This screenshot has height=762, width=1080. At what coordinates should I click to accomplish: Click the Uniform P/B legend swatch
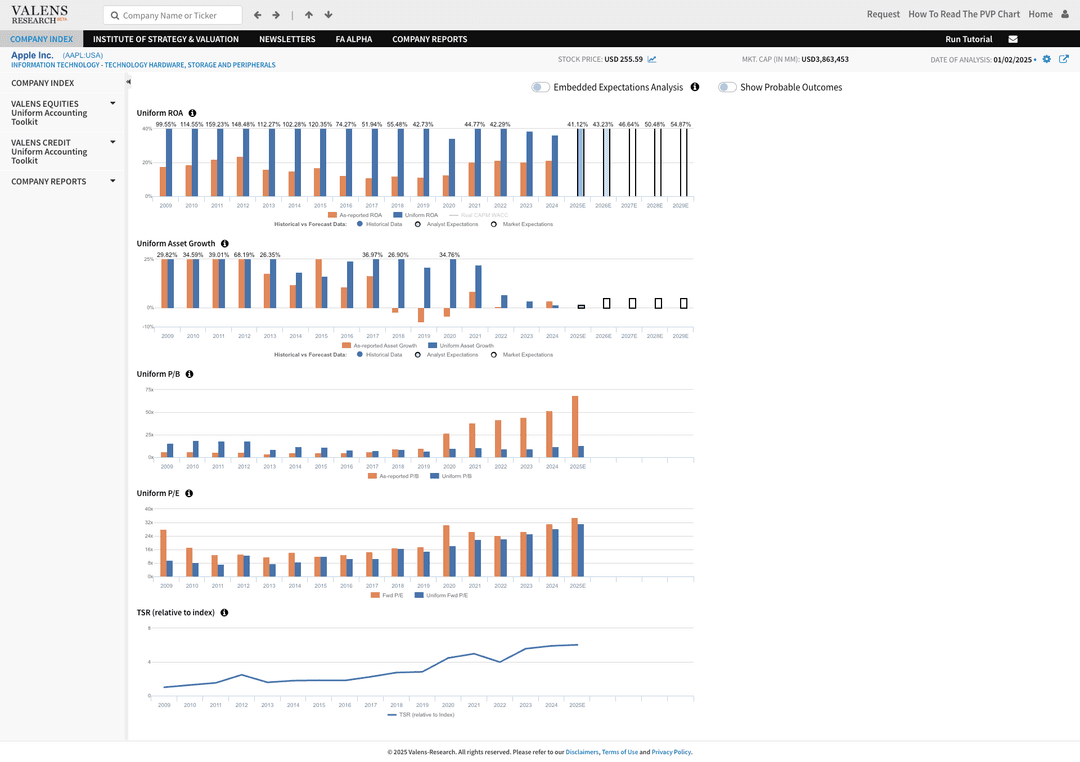coord(434,476)
